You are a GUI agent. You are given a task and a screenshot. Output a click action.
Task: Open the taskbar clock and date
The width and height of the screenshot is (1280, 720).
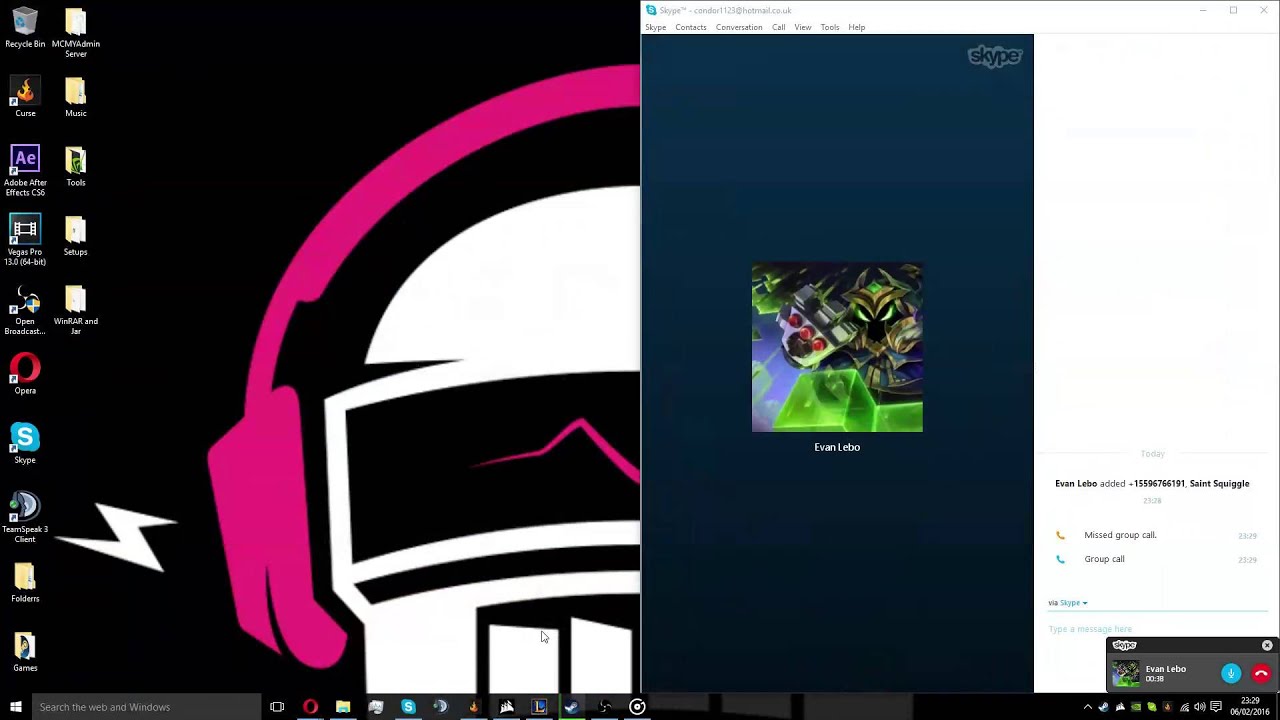(1250, 707)
